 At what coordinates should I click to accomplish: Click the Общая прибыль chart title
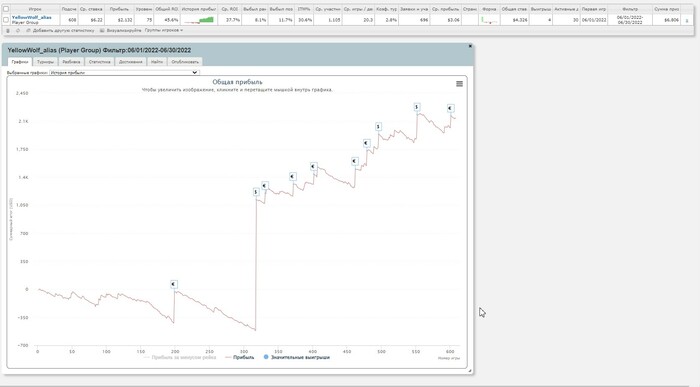click(x=237, y=82)
